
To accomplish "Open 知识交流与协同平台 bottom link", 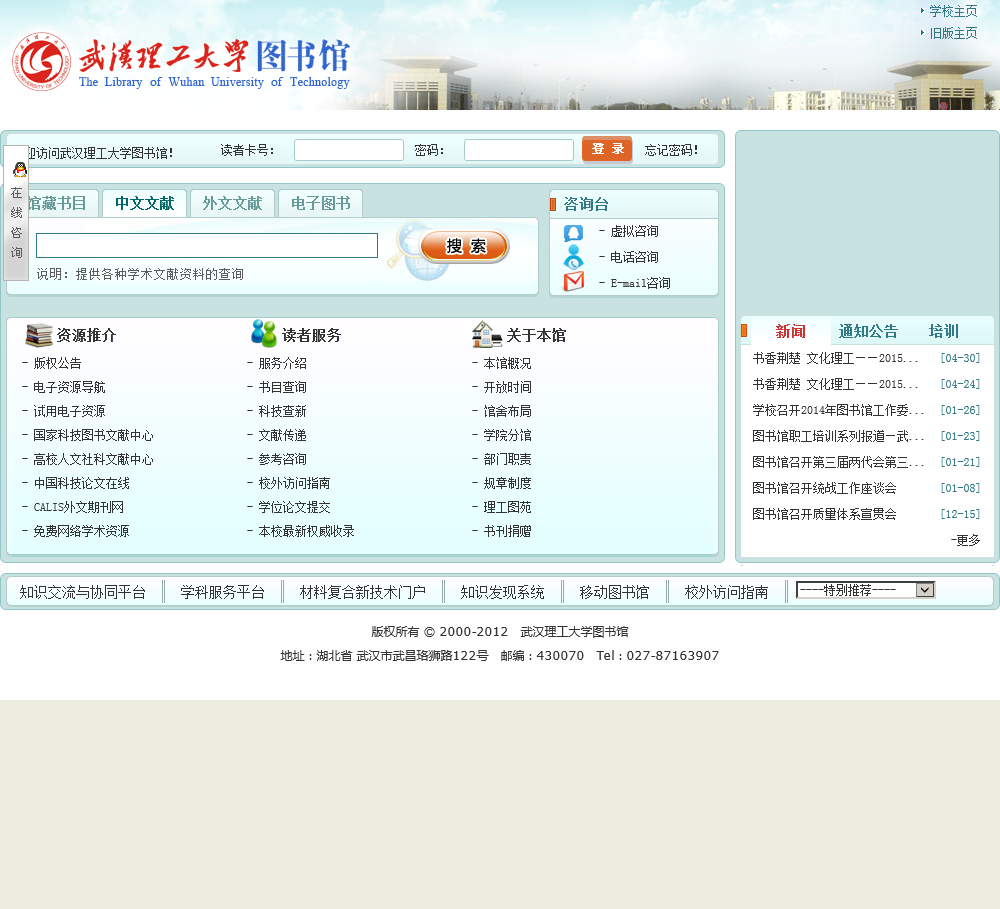I will coord(82,592).
